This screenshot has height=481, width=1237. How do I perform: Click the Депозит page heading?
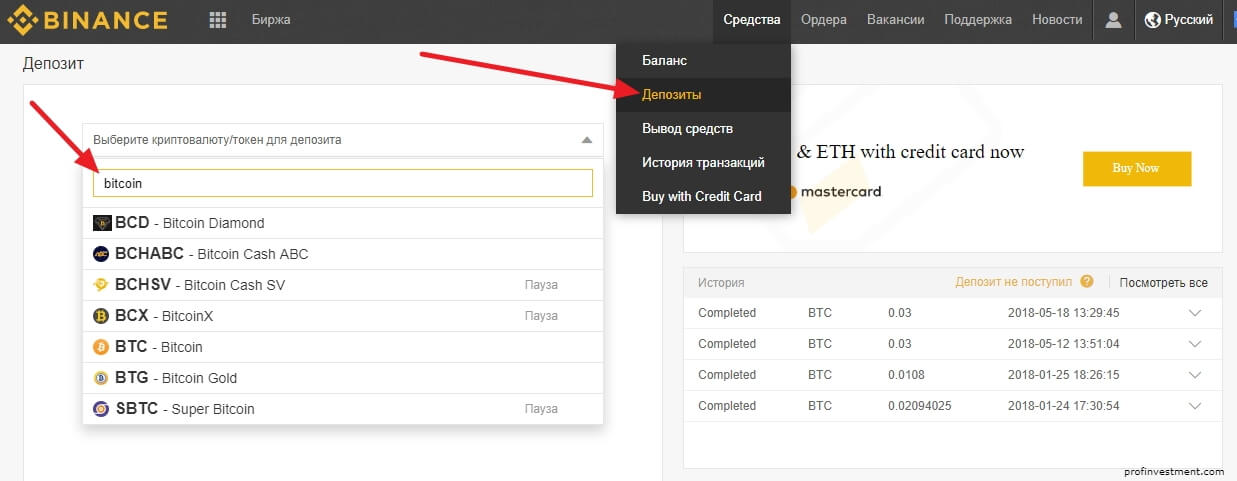(53, 64)
